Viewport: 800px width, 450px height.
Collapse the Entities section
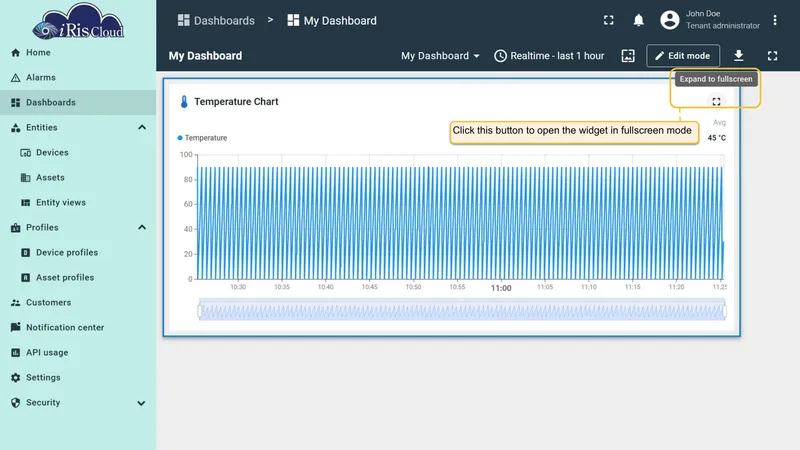click(x=142, y=128)
